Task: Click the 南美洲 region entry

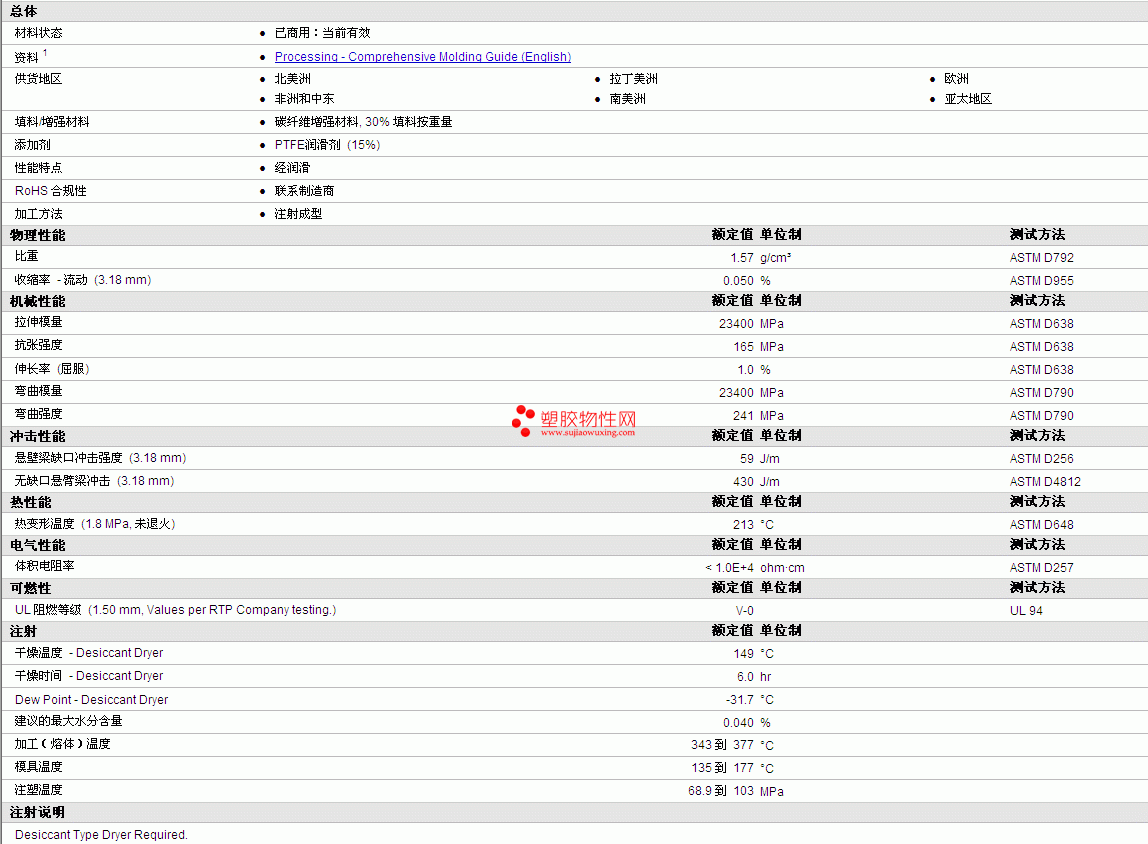Action: click(627, 98)
